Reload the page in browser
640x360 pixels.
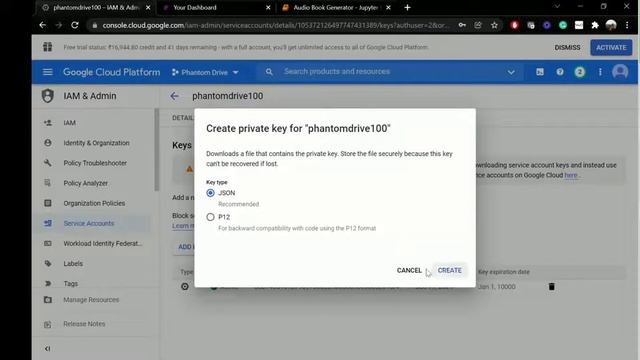coord(75,25)
